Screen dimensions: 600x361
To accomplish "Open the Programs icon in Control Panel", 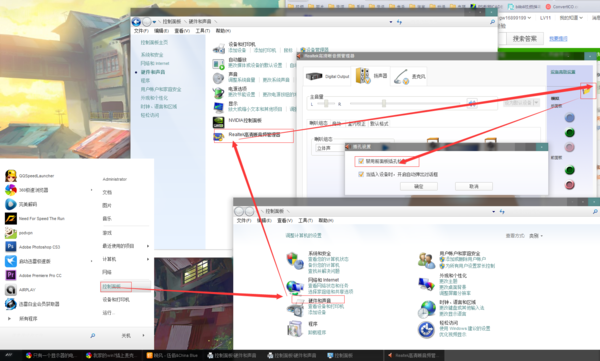I will tap(295, 328).
